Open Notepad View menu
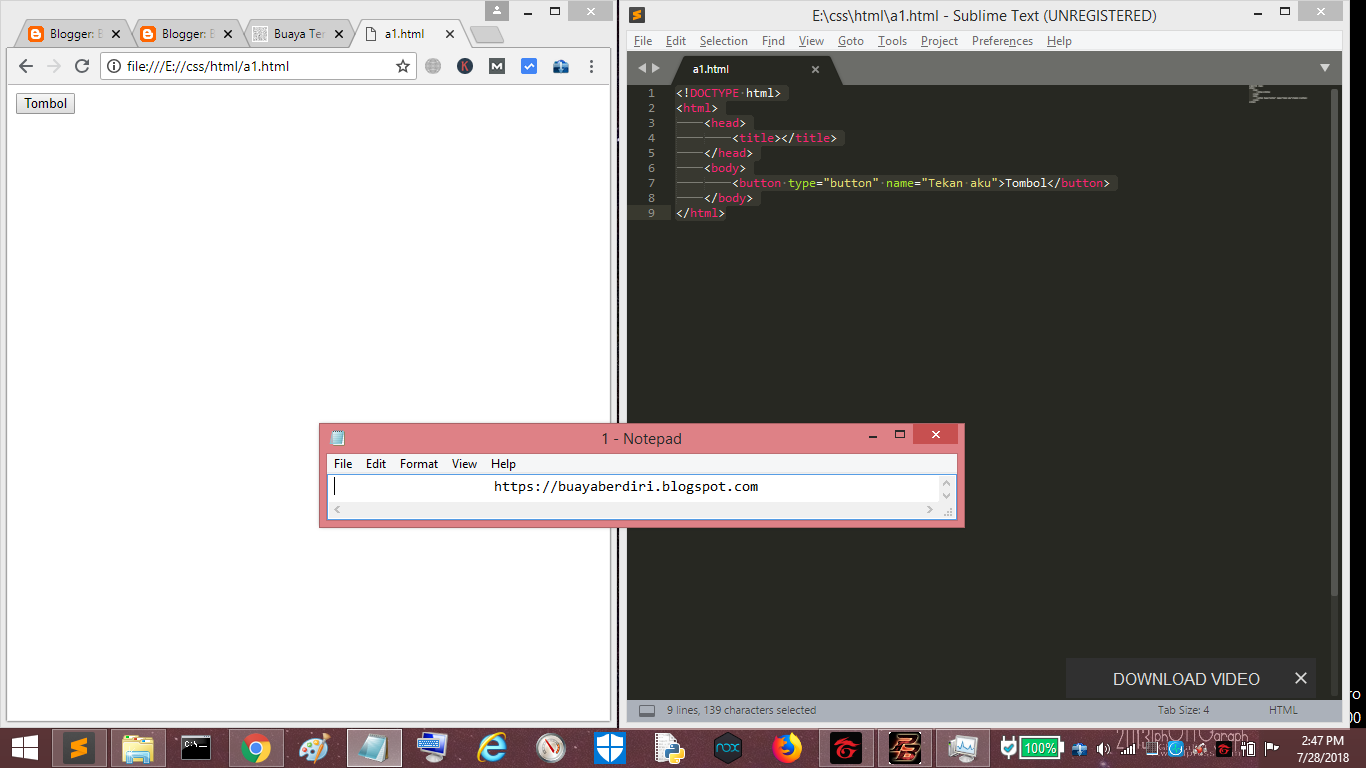The image size is (1366, 768). (x=465, y=464)
